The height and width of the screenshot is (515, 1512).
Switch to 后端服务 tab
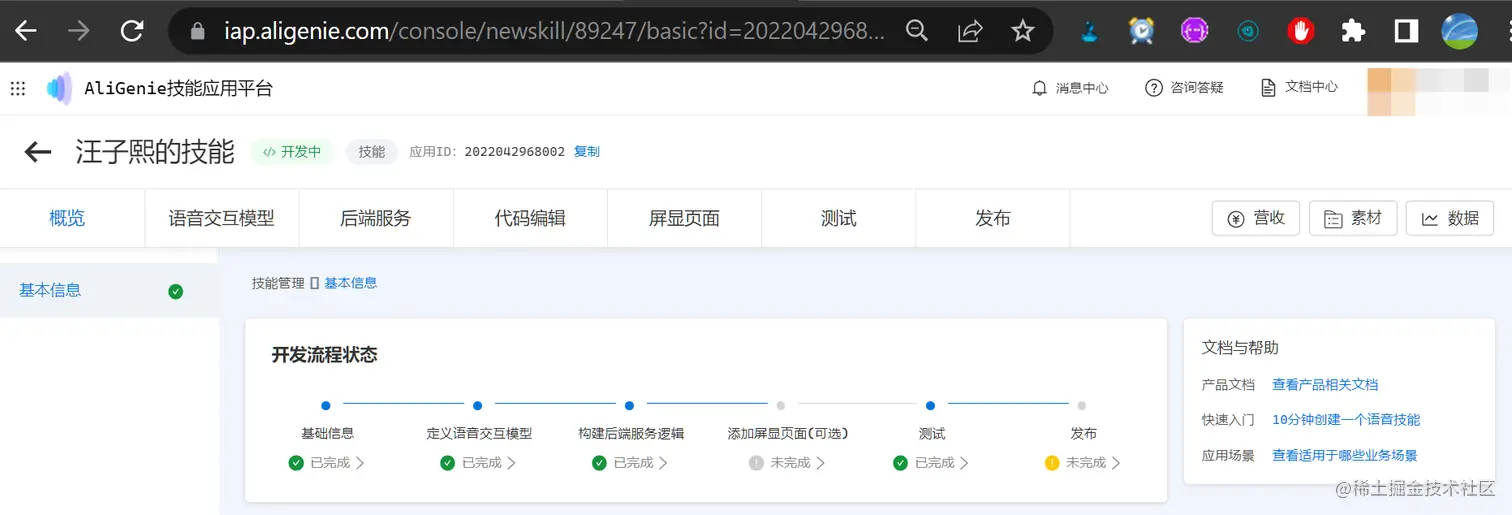click(x=375, y=218)
